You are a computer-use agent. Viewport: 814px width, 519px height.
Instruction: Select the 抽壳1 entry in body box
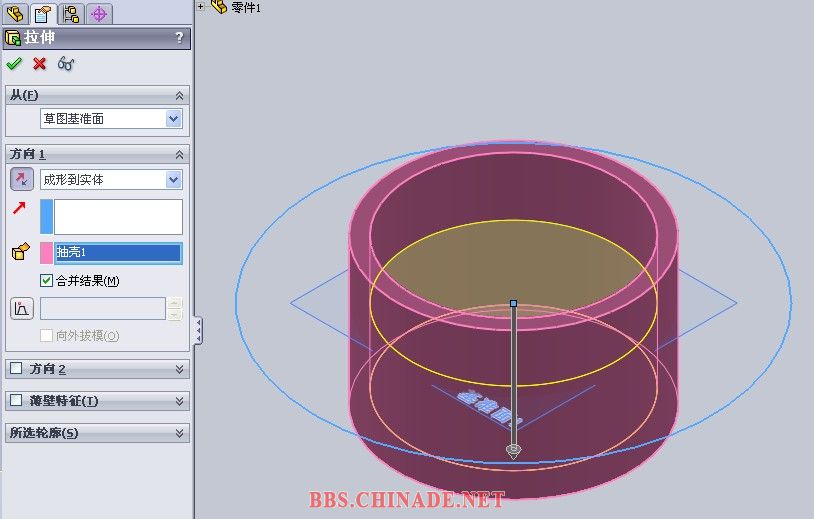click(x=118, y=253)
